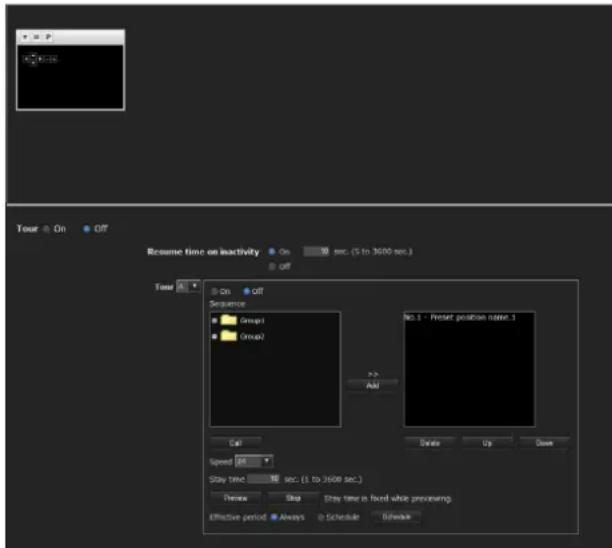The width and height of the screenshot is (612, 548).
Task: Click the Stop button
Action: [293, 498]
